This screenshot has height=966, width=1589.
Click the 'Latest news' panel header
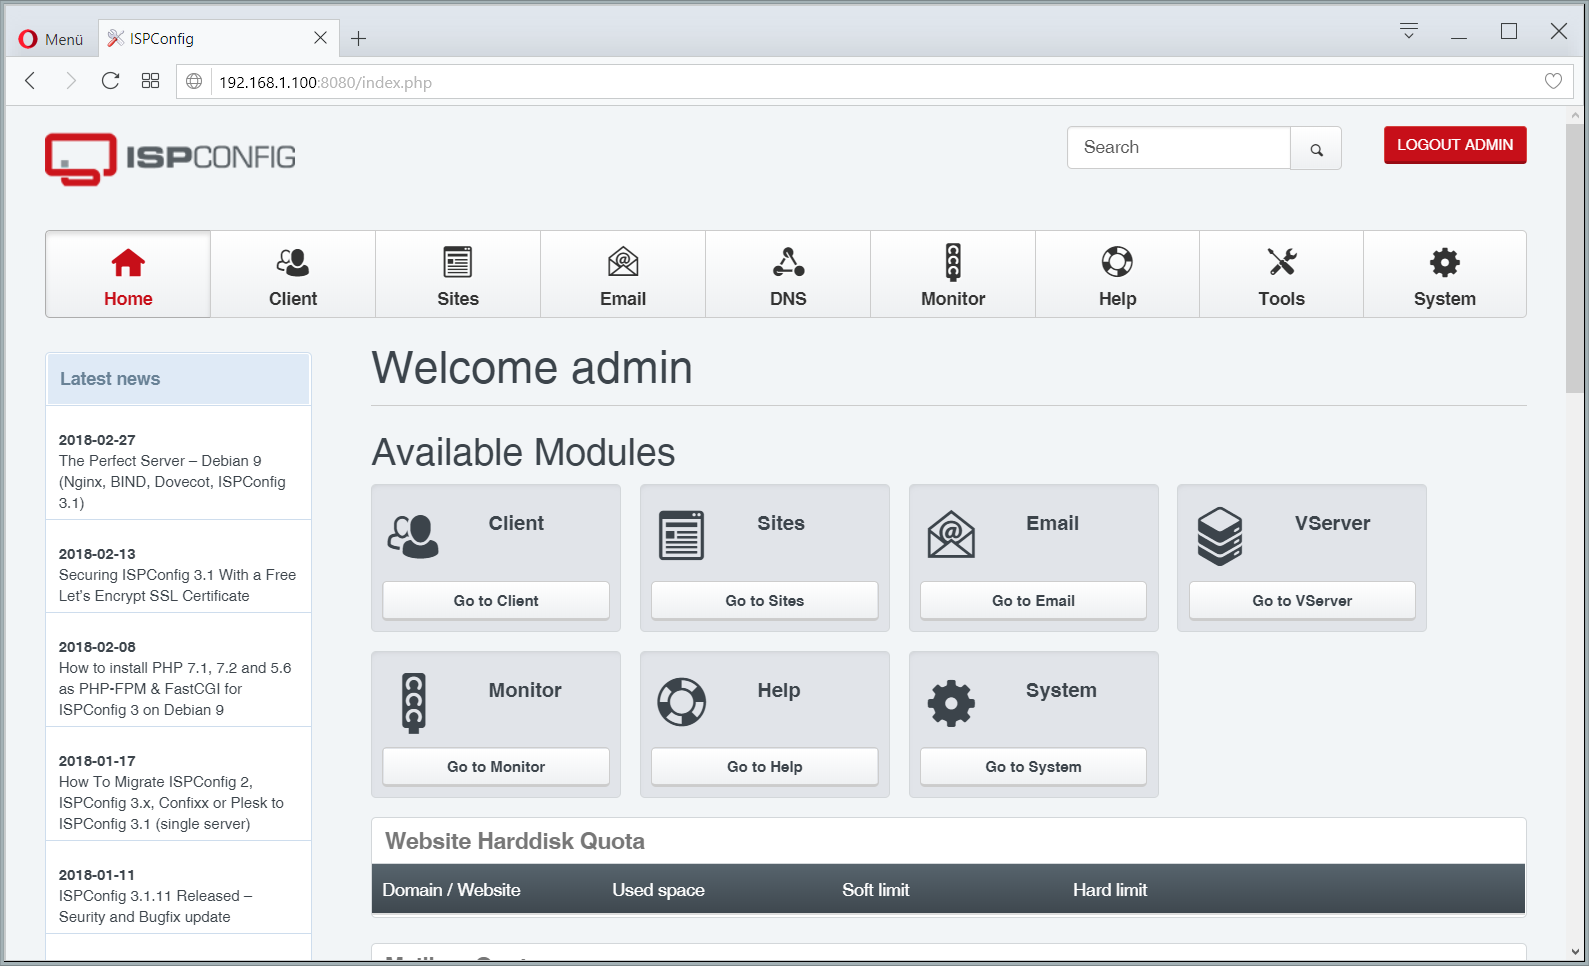click(x=178, y=379)
